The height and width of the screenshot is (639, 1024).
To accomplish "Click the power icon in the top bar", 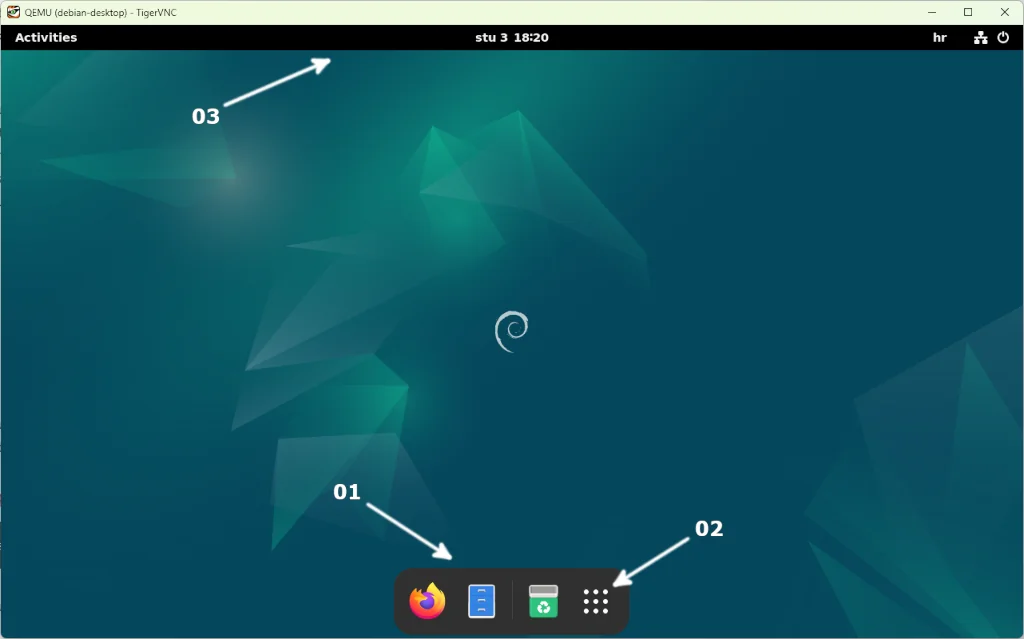I will coord(1003,37).
